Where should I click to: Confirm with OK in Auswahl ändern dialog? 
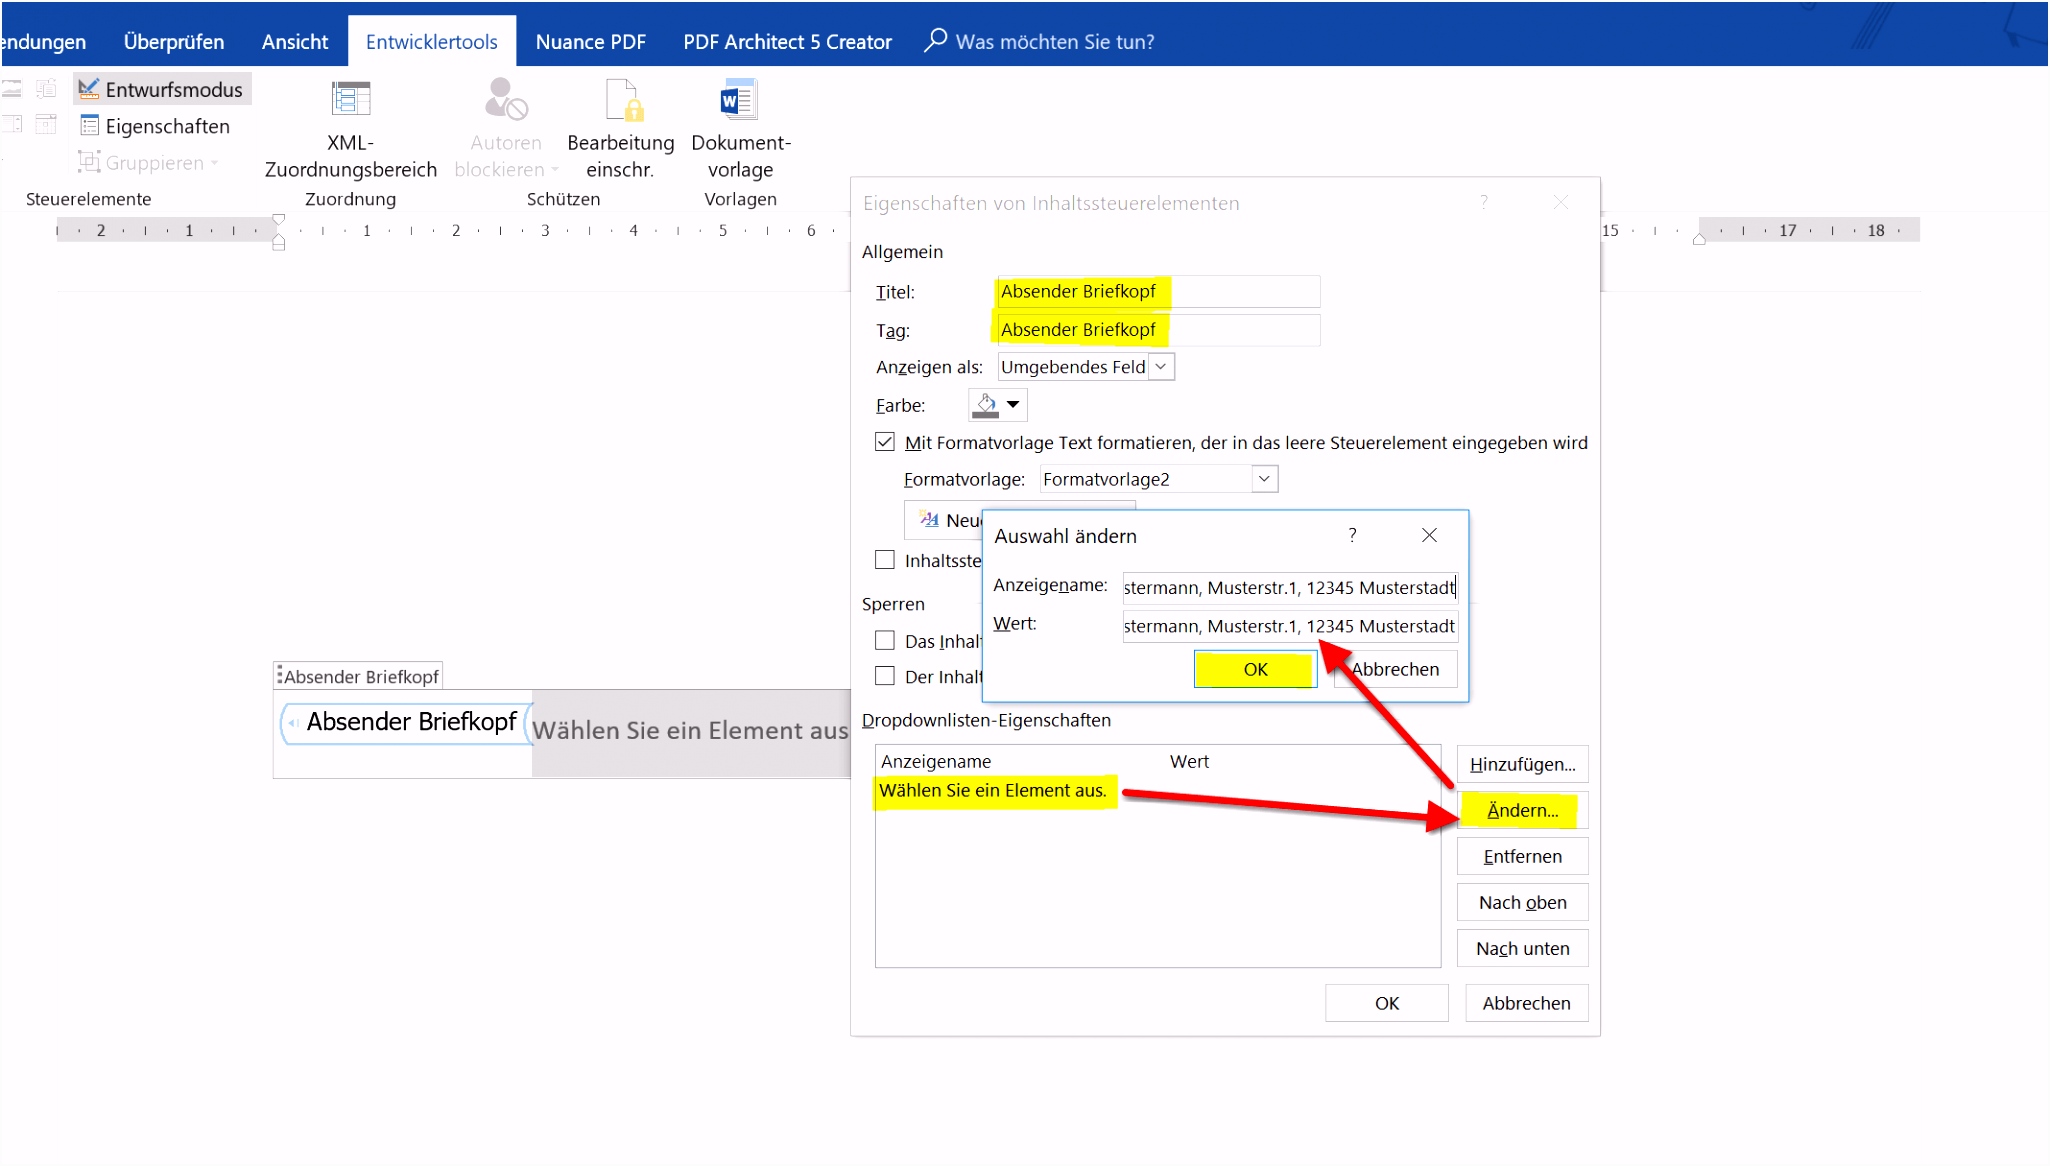[x=1255, y=669]
